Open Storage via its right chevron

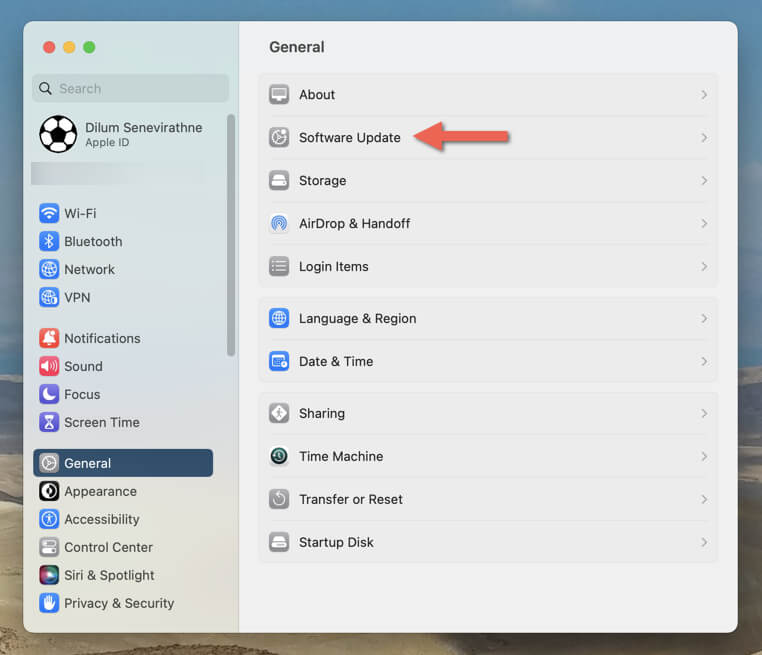[704, 181]
